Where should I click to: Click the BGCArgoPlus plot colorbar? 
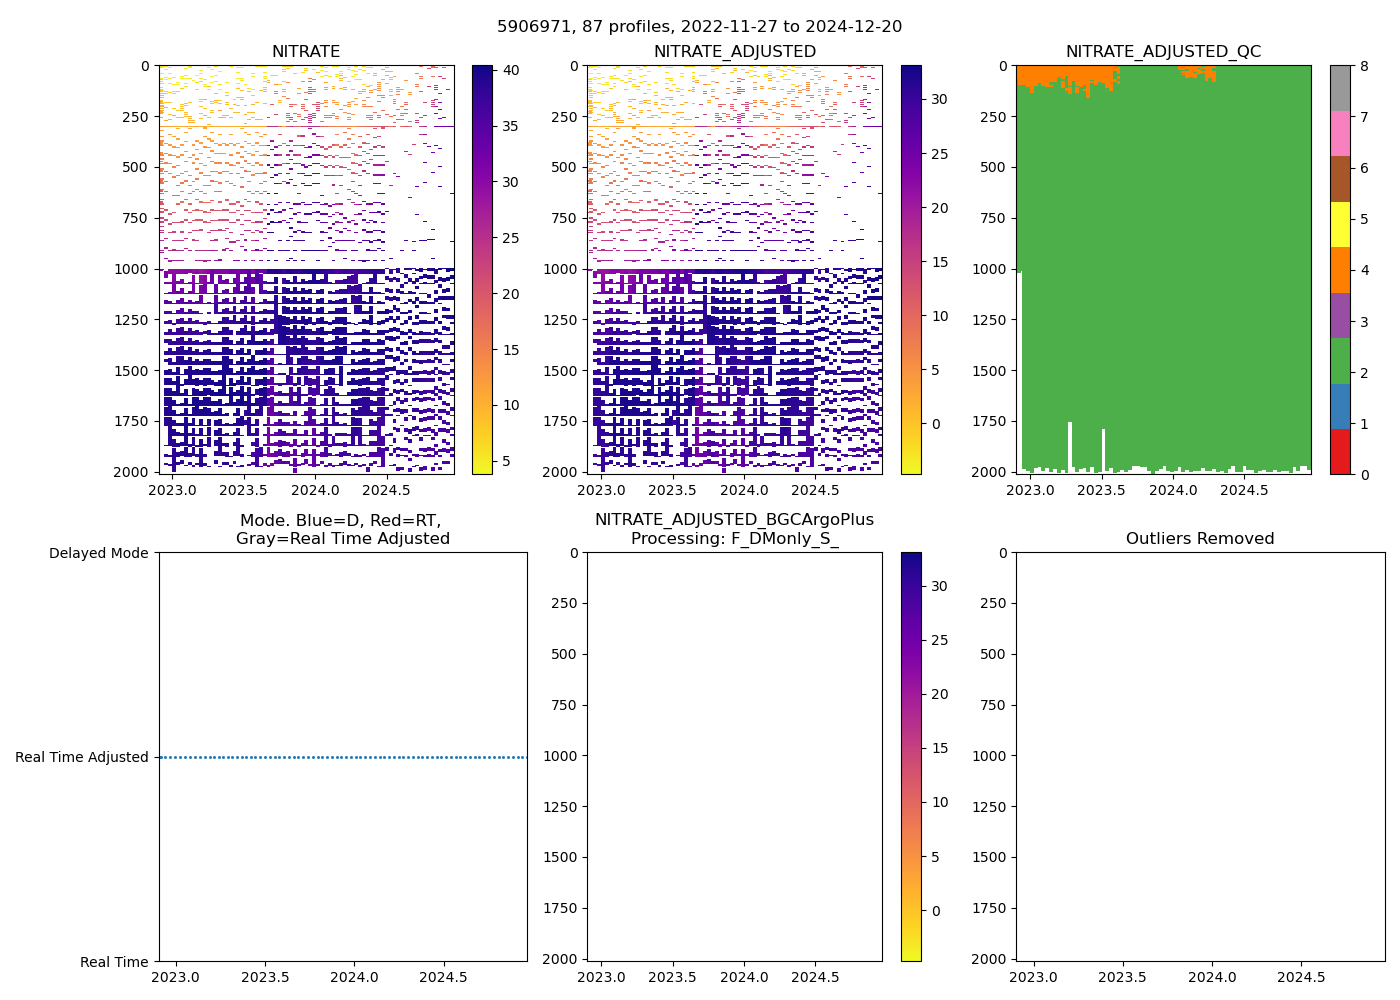click(911, 757)
